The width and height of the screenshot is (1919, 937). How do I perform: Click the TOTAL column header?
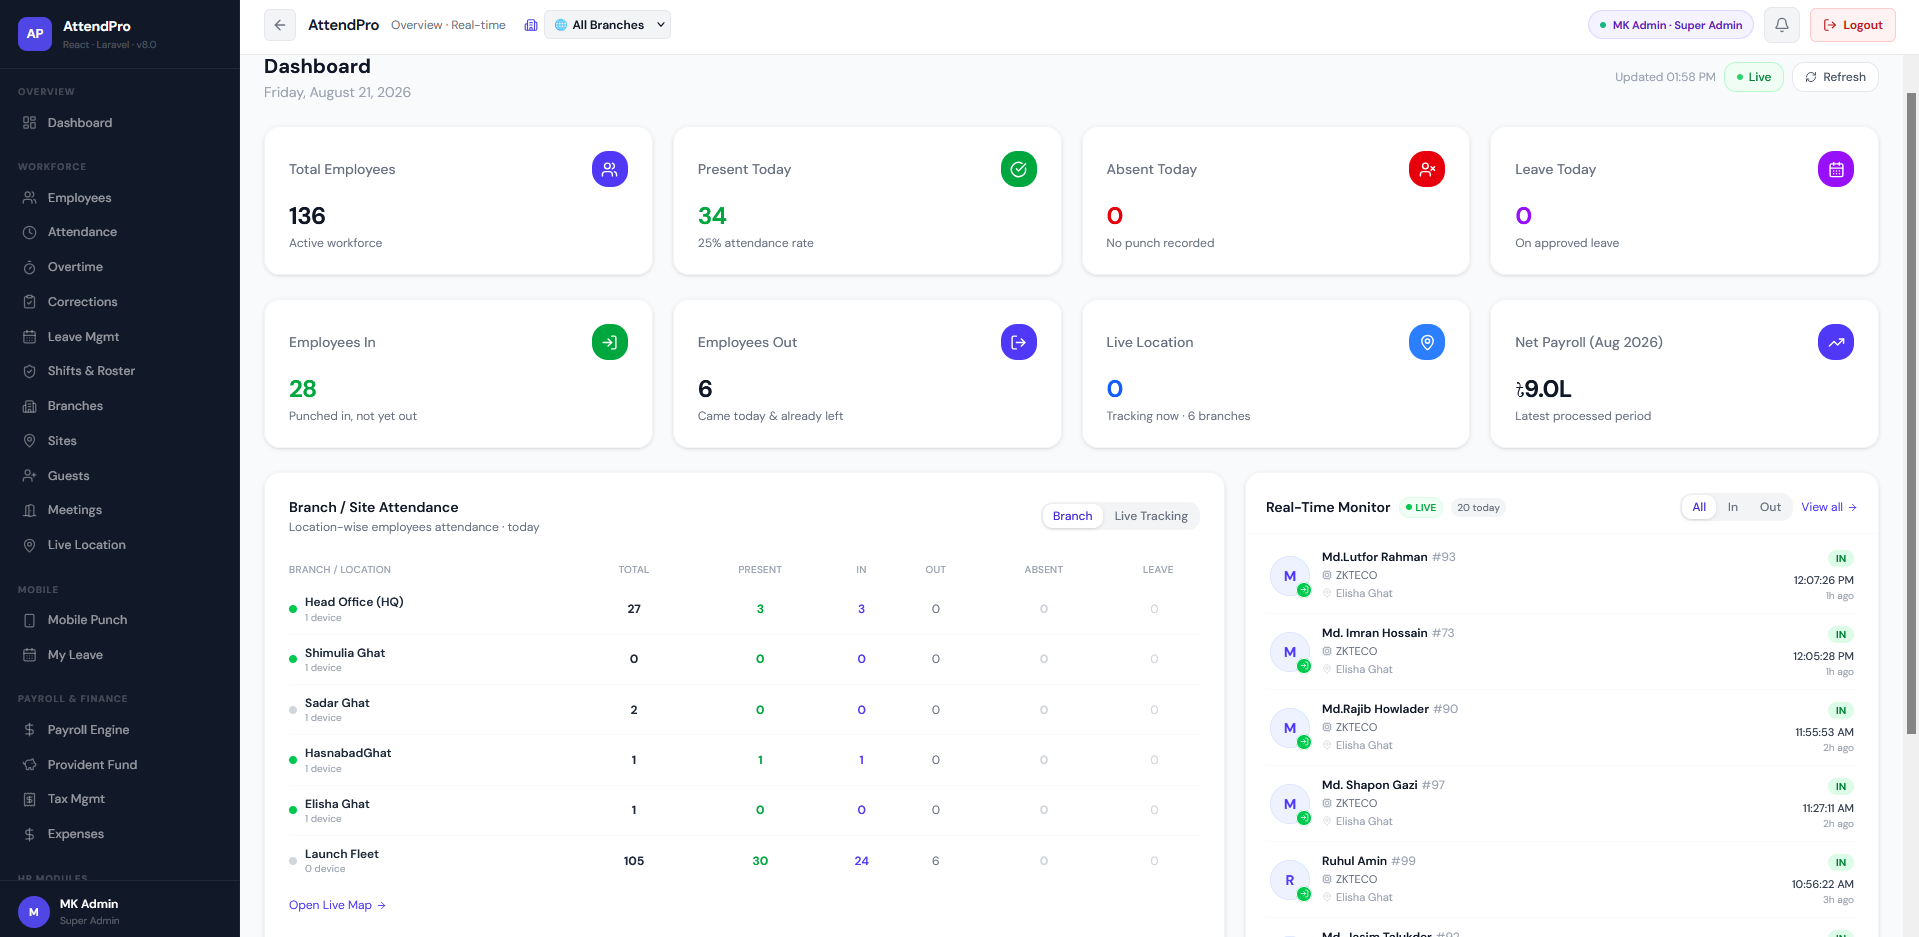tap(633, 570)
